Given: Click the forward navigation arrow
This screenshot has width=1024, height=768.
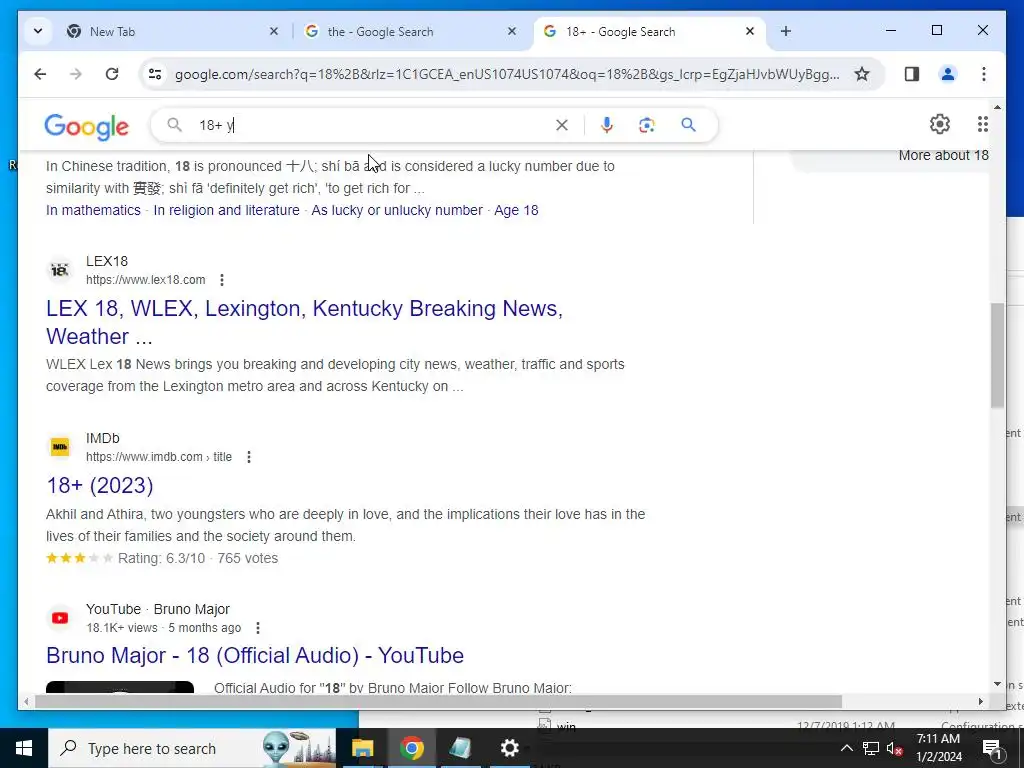Looking at the screenshot, I should [x=76, y=74].
